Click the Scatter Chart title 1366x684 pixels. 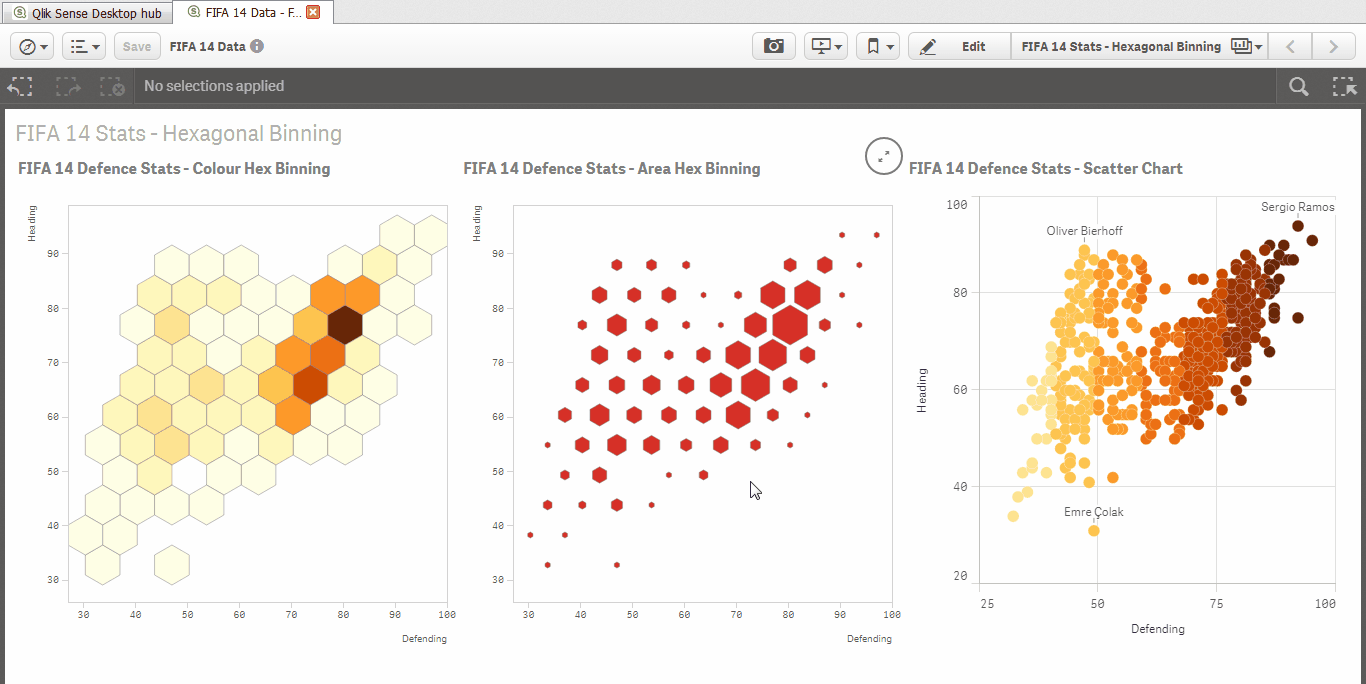(x=1045, y=168)
